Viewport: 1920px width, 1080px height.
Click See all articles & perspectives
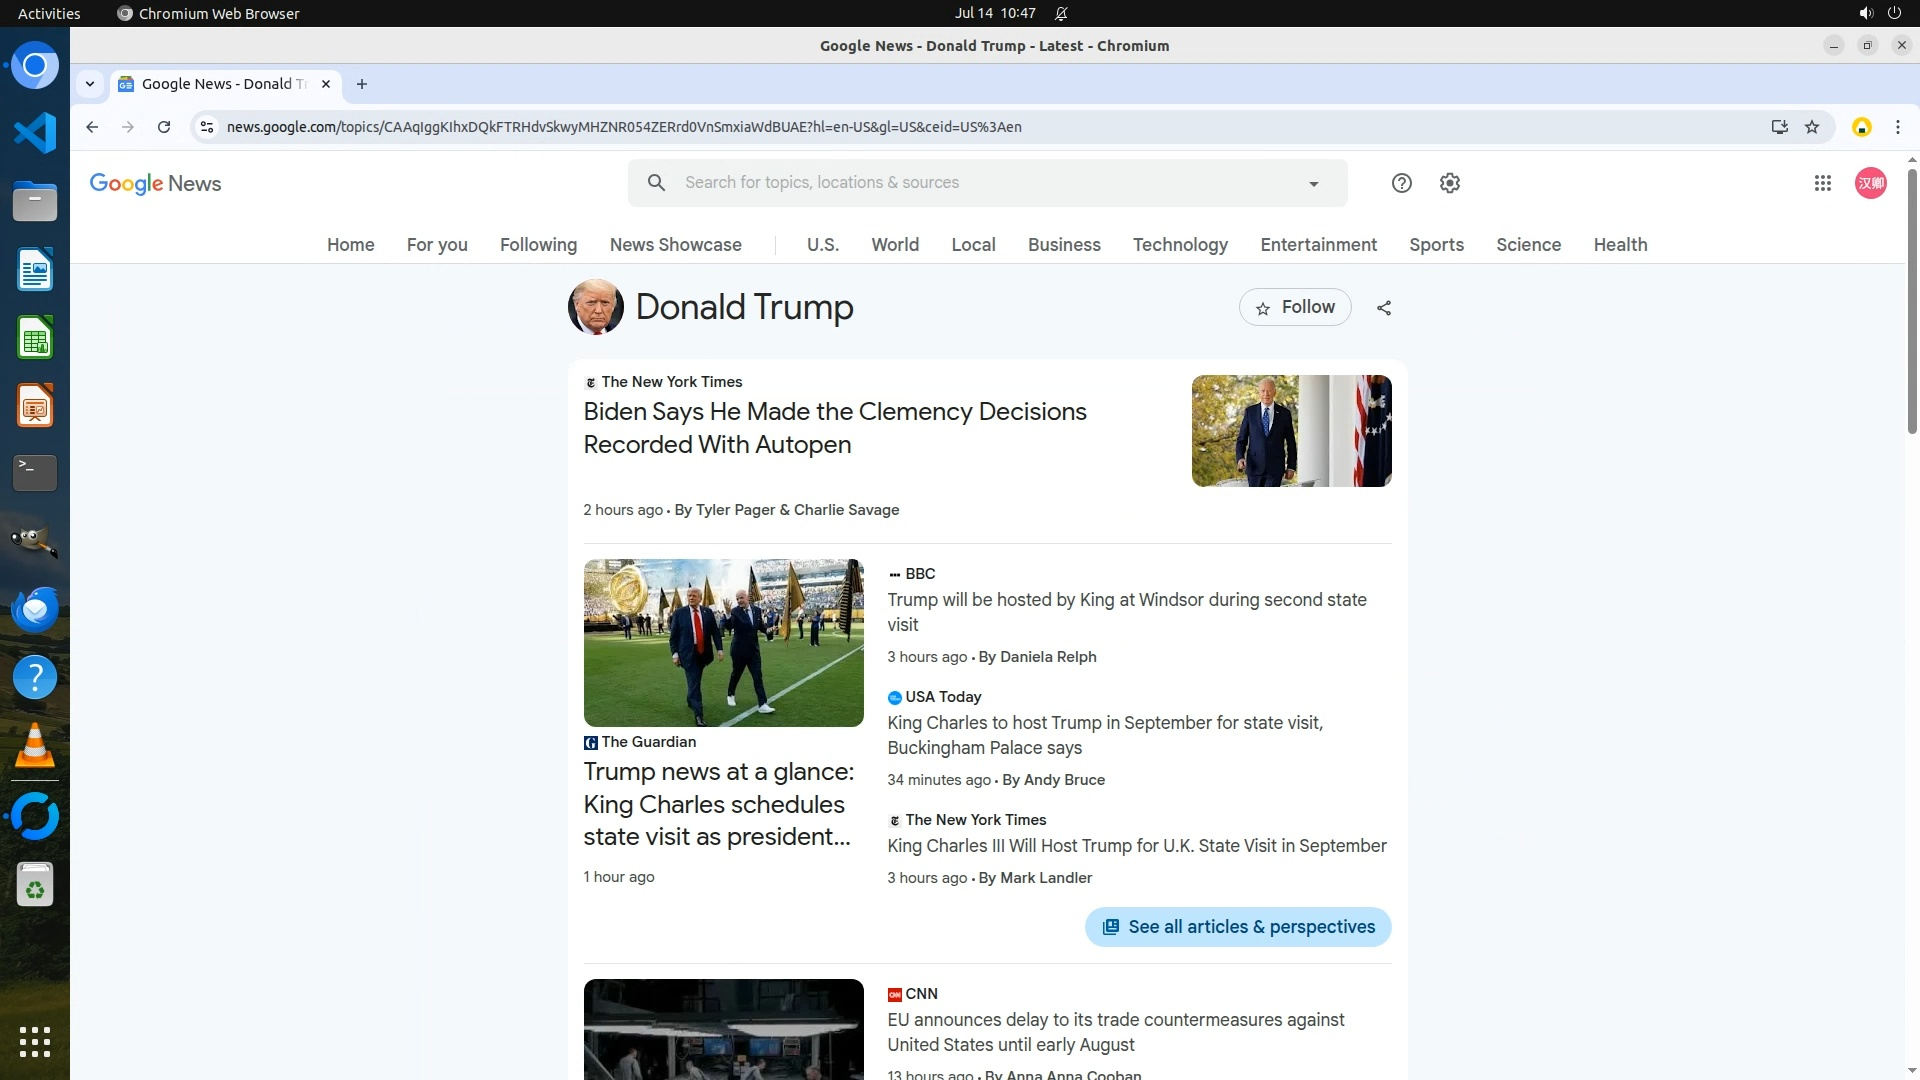coord(1237,927)
